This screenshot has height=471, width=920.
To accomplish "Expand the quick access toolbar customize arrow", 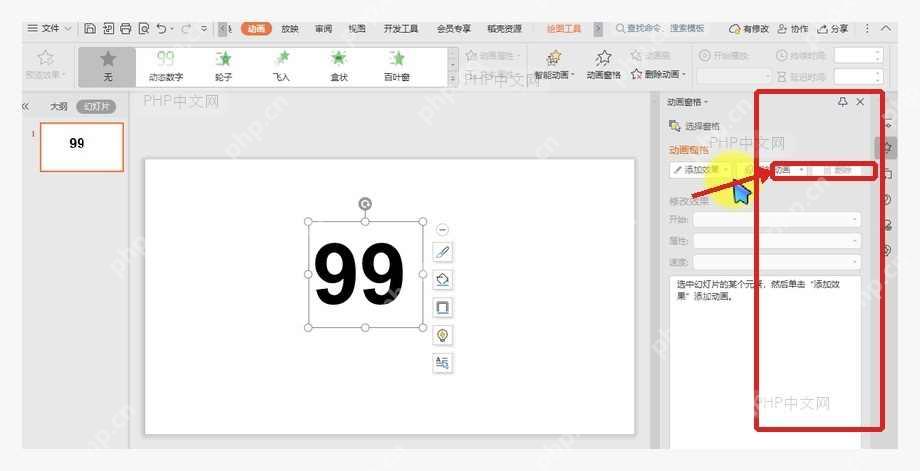I will pos(204,28).
